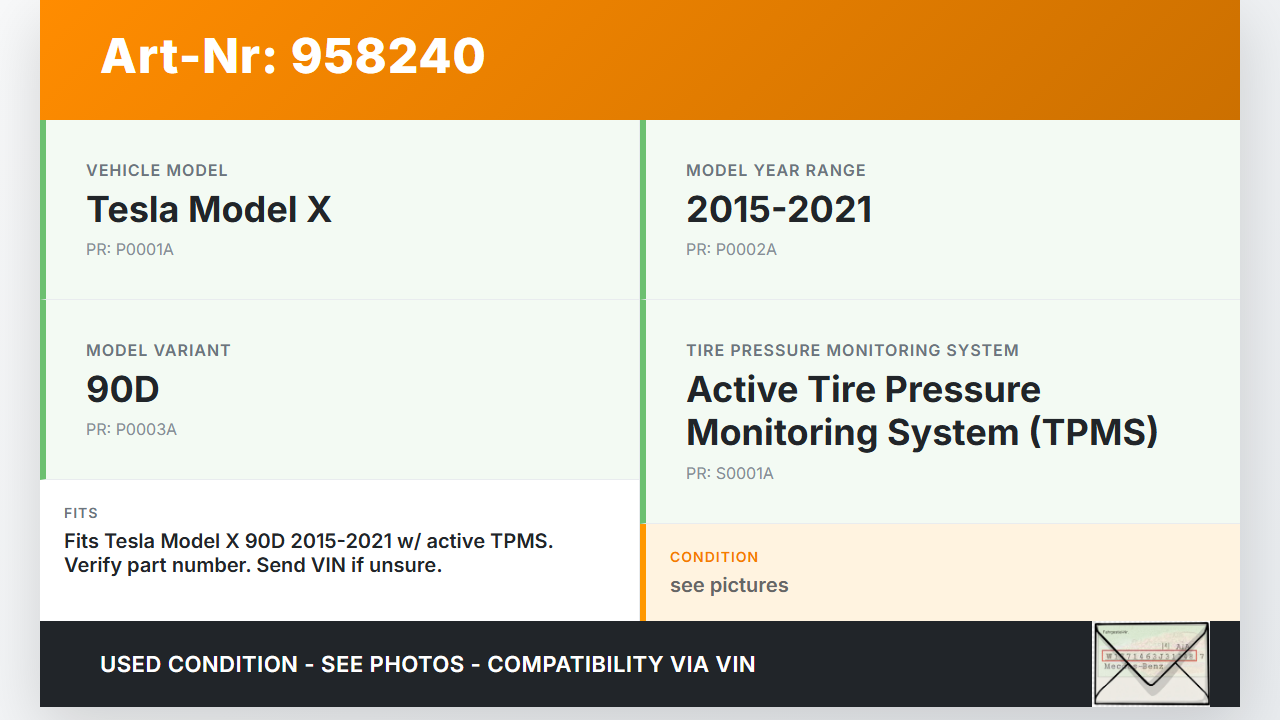Viewport: 1280px width, 720px height.
Task: Click the "see pictures" condition text
Action: (x=729, y=585)
